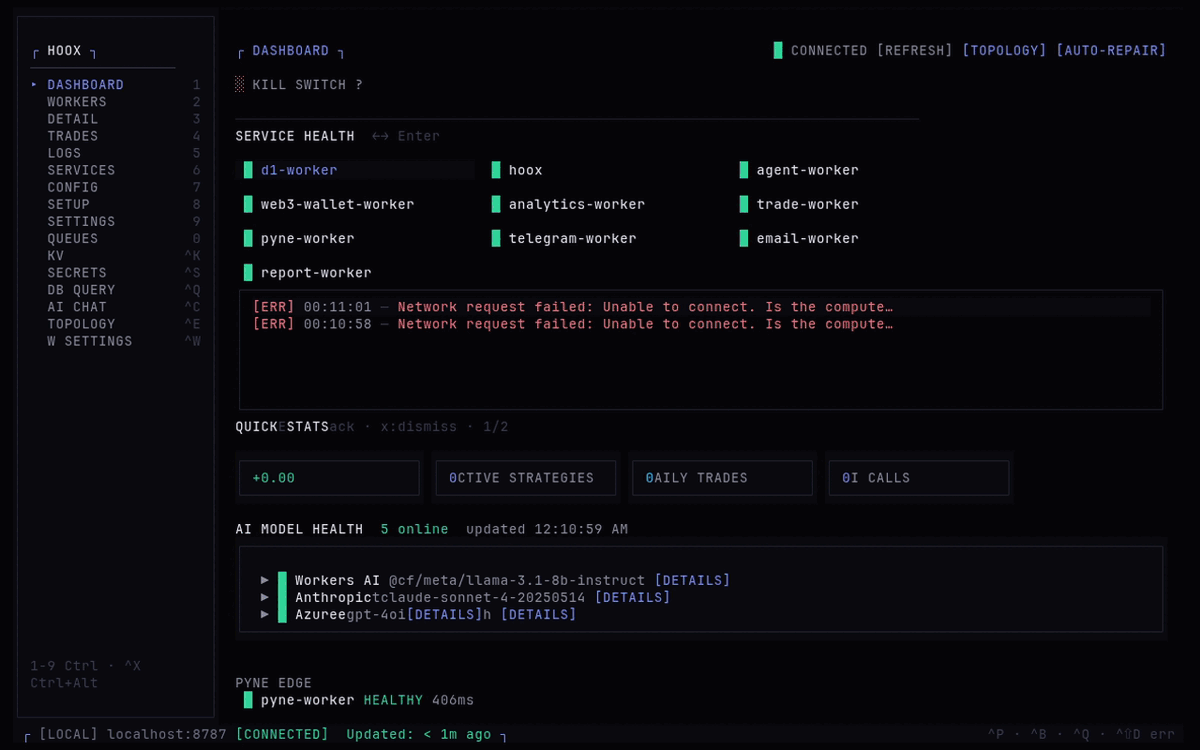
Task: Click the green connection status indicator
Action: tap(778, 50)
